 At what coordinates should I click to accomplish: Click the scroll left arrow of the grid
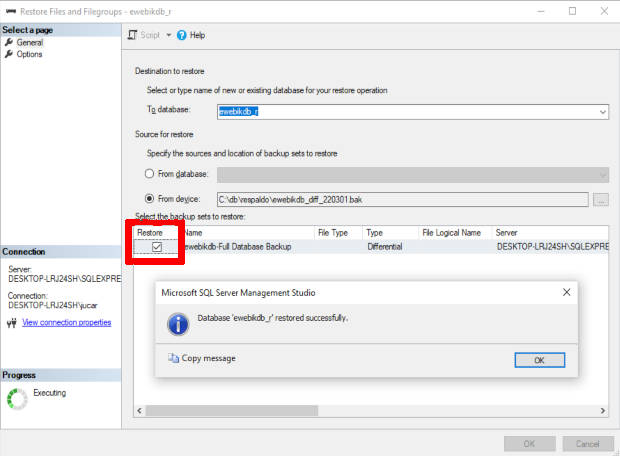[x=140, y=411]
